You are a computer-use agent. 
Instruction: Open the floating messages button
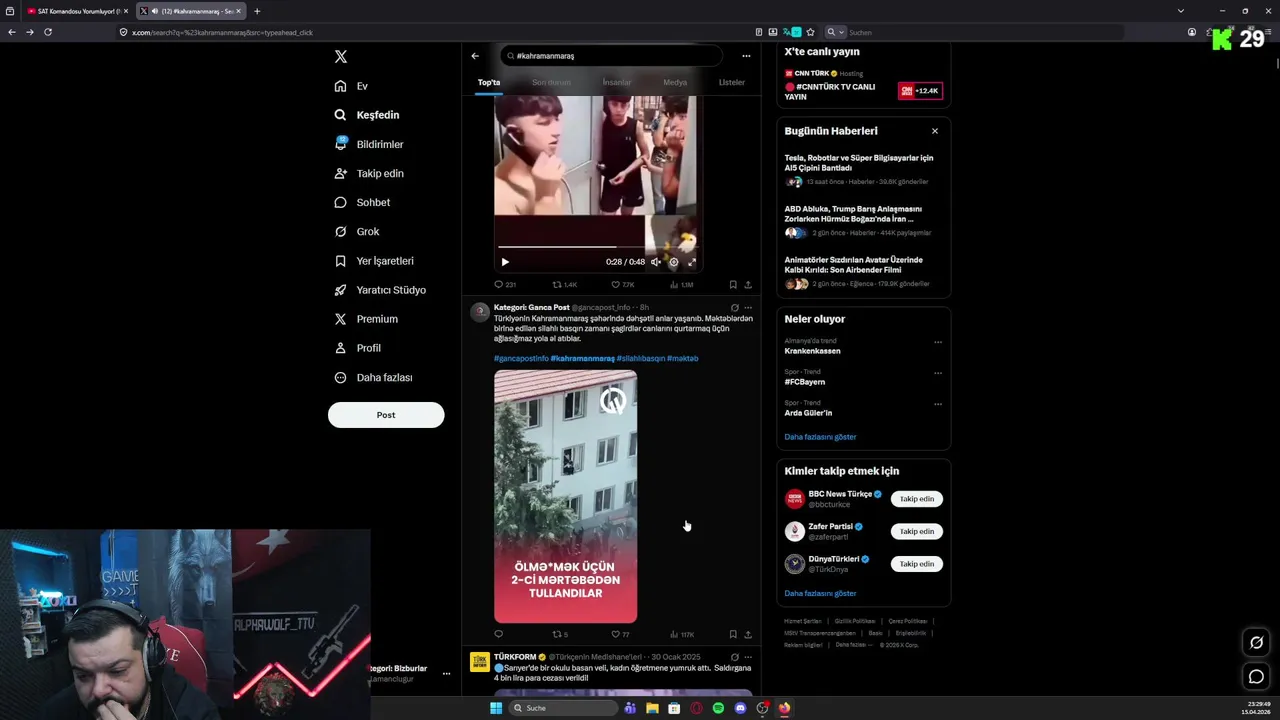(1256, 677)
